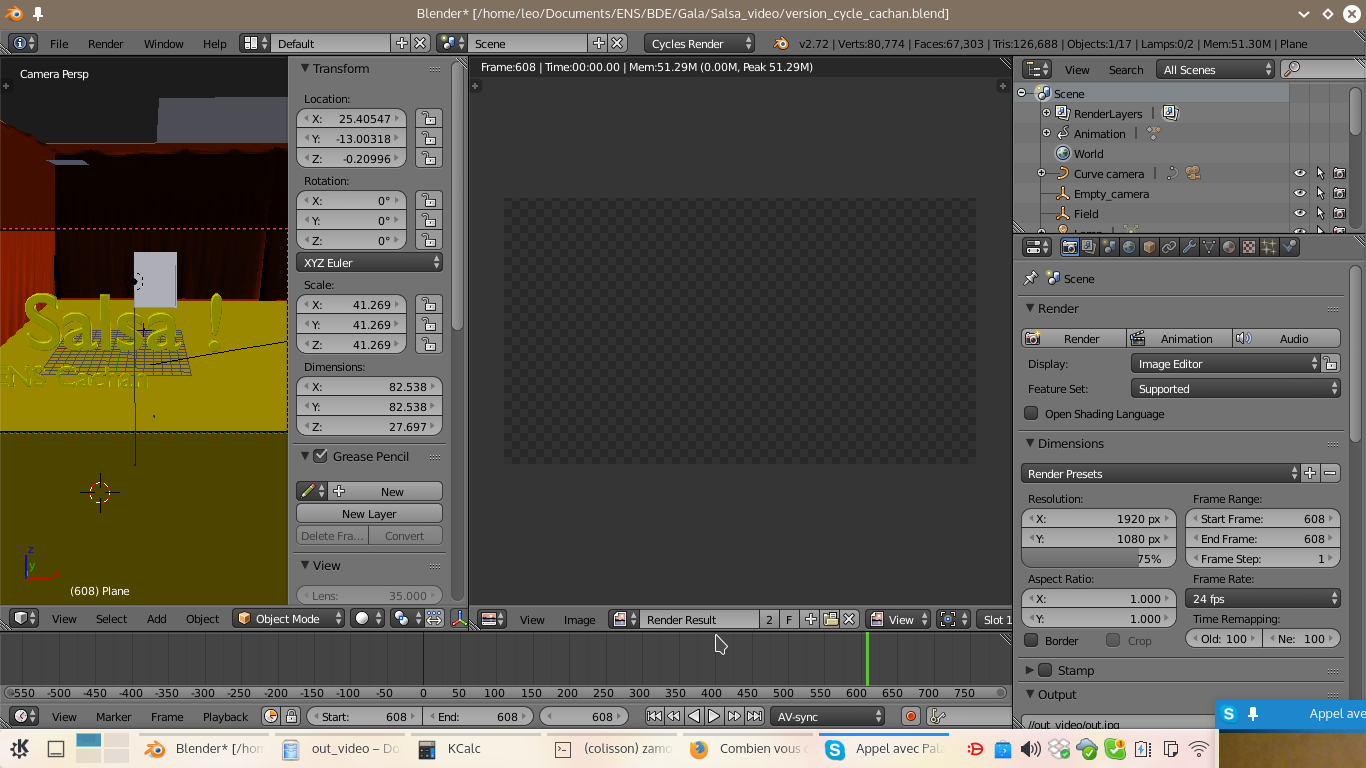Open the All Scenes outliner filter dropdown

pyautogui.click(x=1215, y=69)
